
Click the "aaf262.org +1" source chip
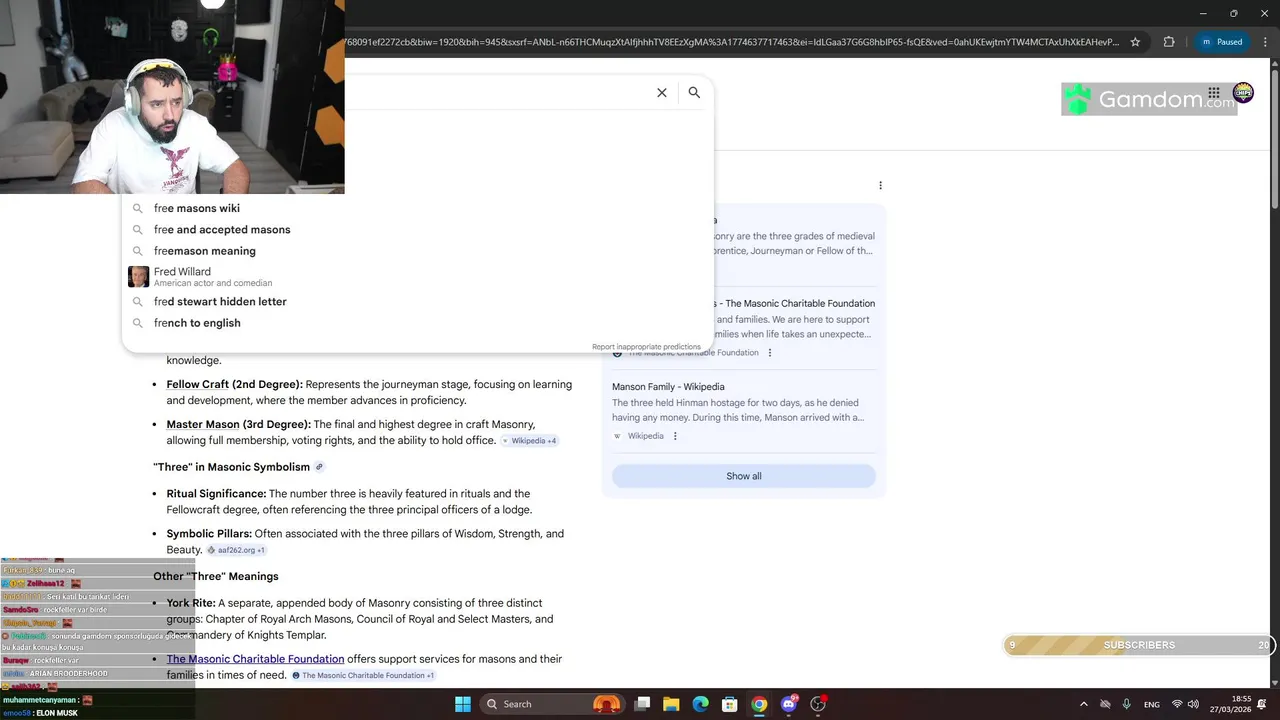click(237, 550)
